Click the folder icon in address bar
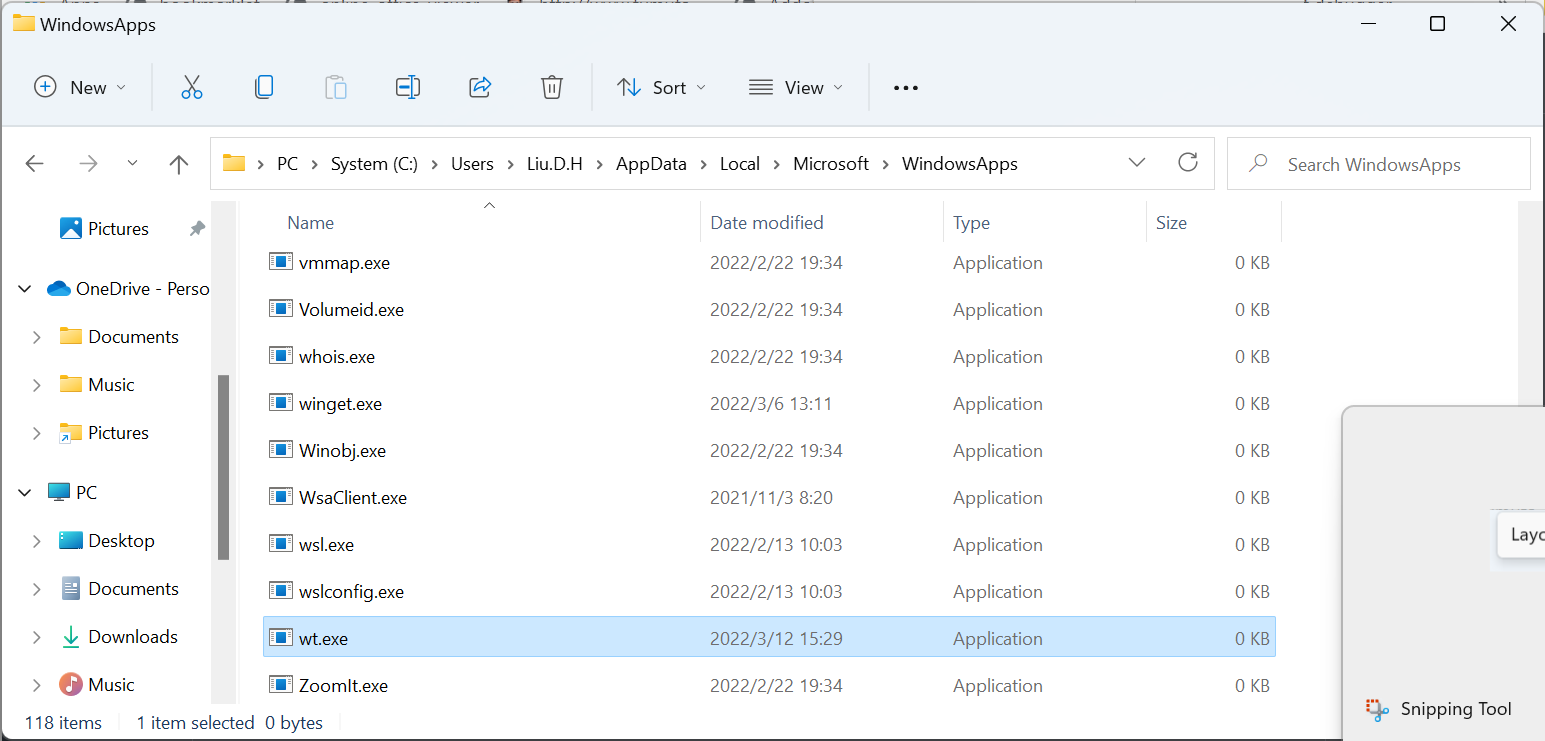This screenshot has height=741, width=1545. point(234,163)
